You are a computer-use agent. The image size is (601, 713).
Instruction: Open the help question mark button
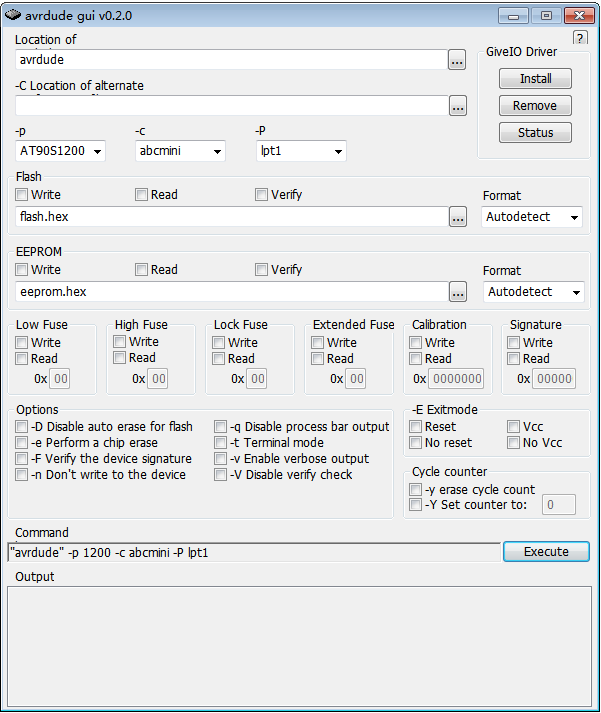tap(580, 38)
